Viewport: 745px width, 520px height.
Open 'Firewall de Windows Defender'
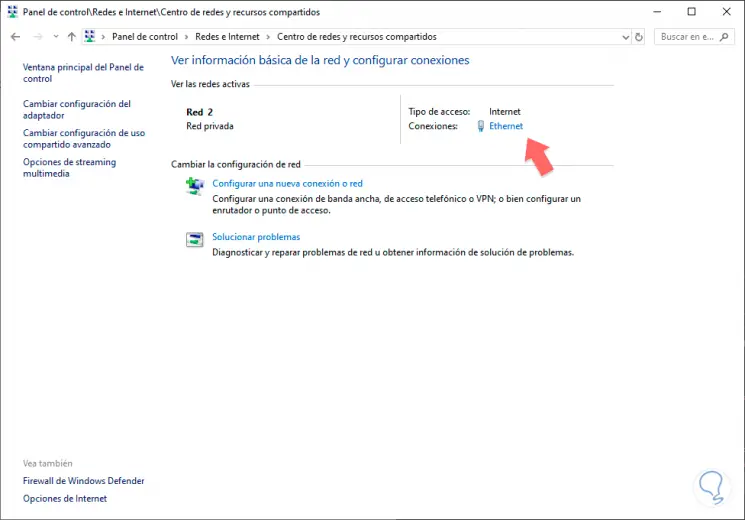click(x=84, y=481)
